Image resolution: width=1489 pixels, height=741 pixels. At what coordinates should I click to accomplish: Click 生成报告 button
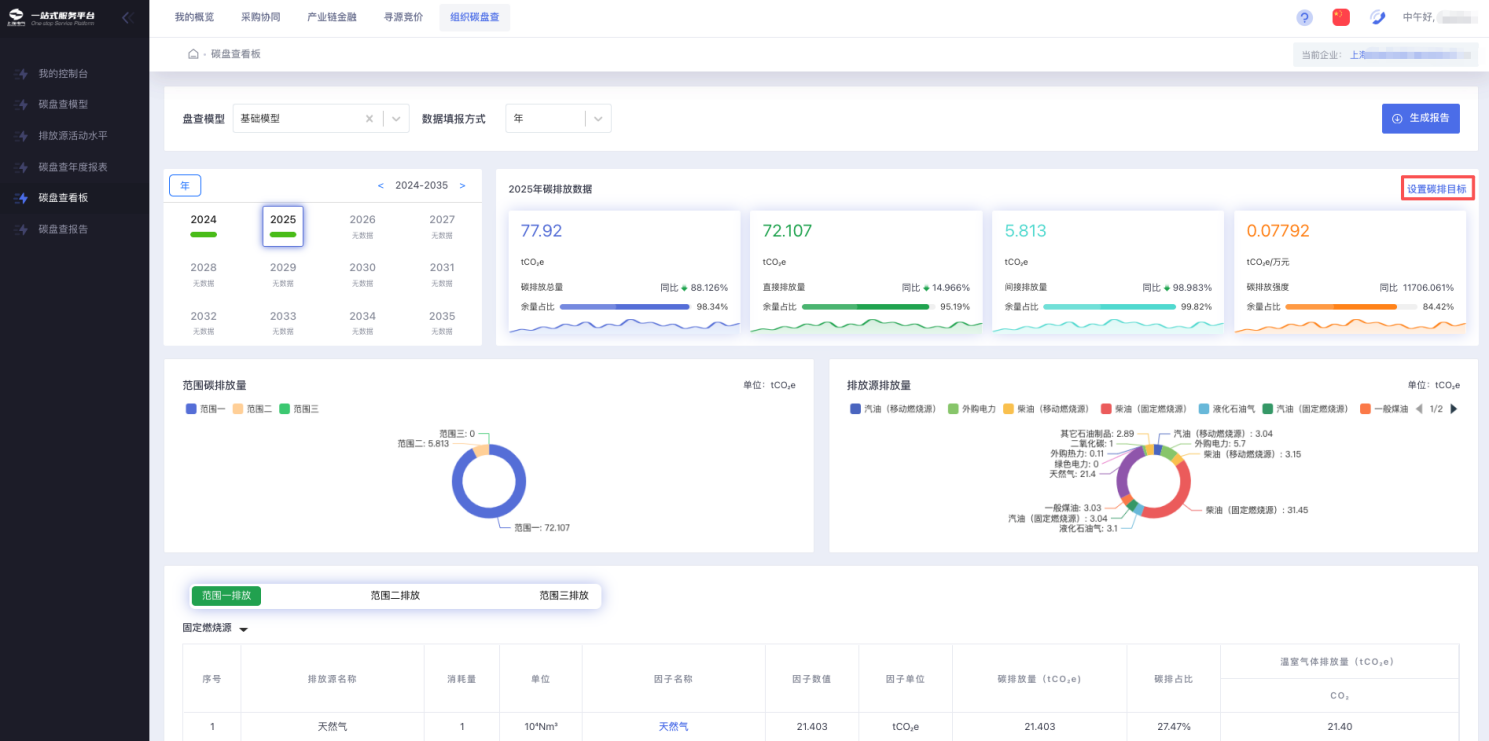pos(1420,118)
